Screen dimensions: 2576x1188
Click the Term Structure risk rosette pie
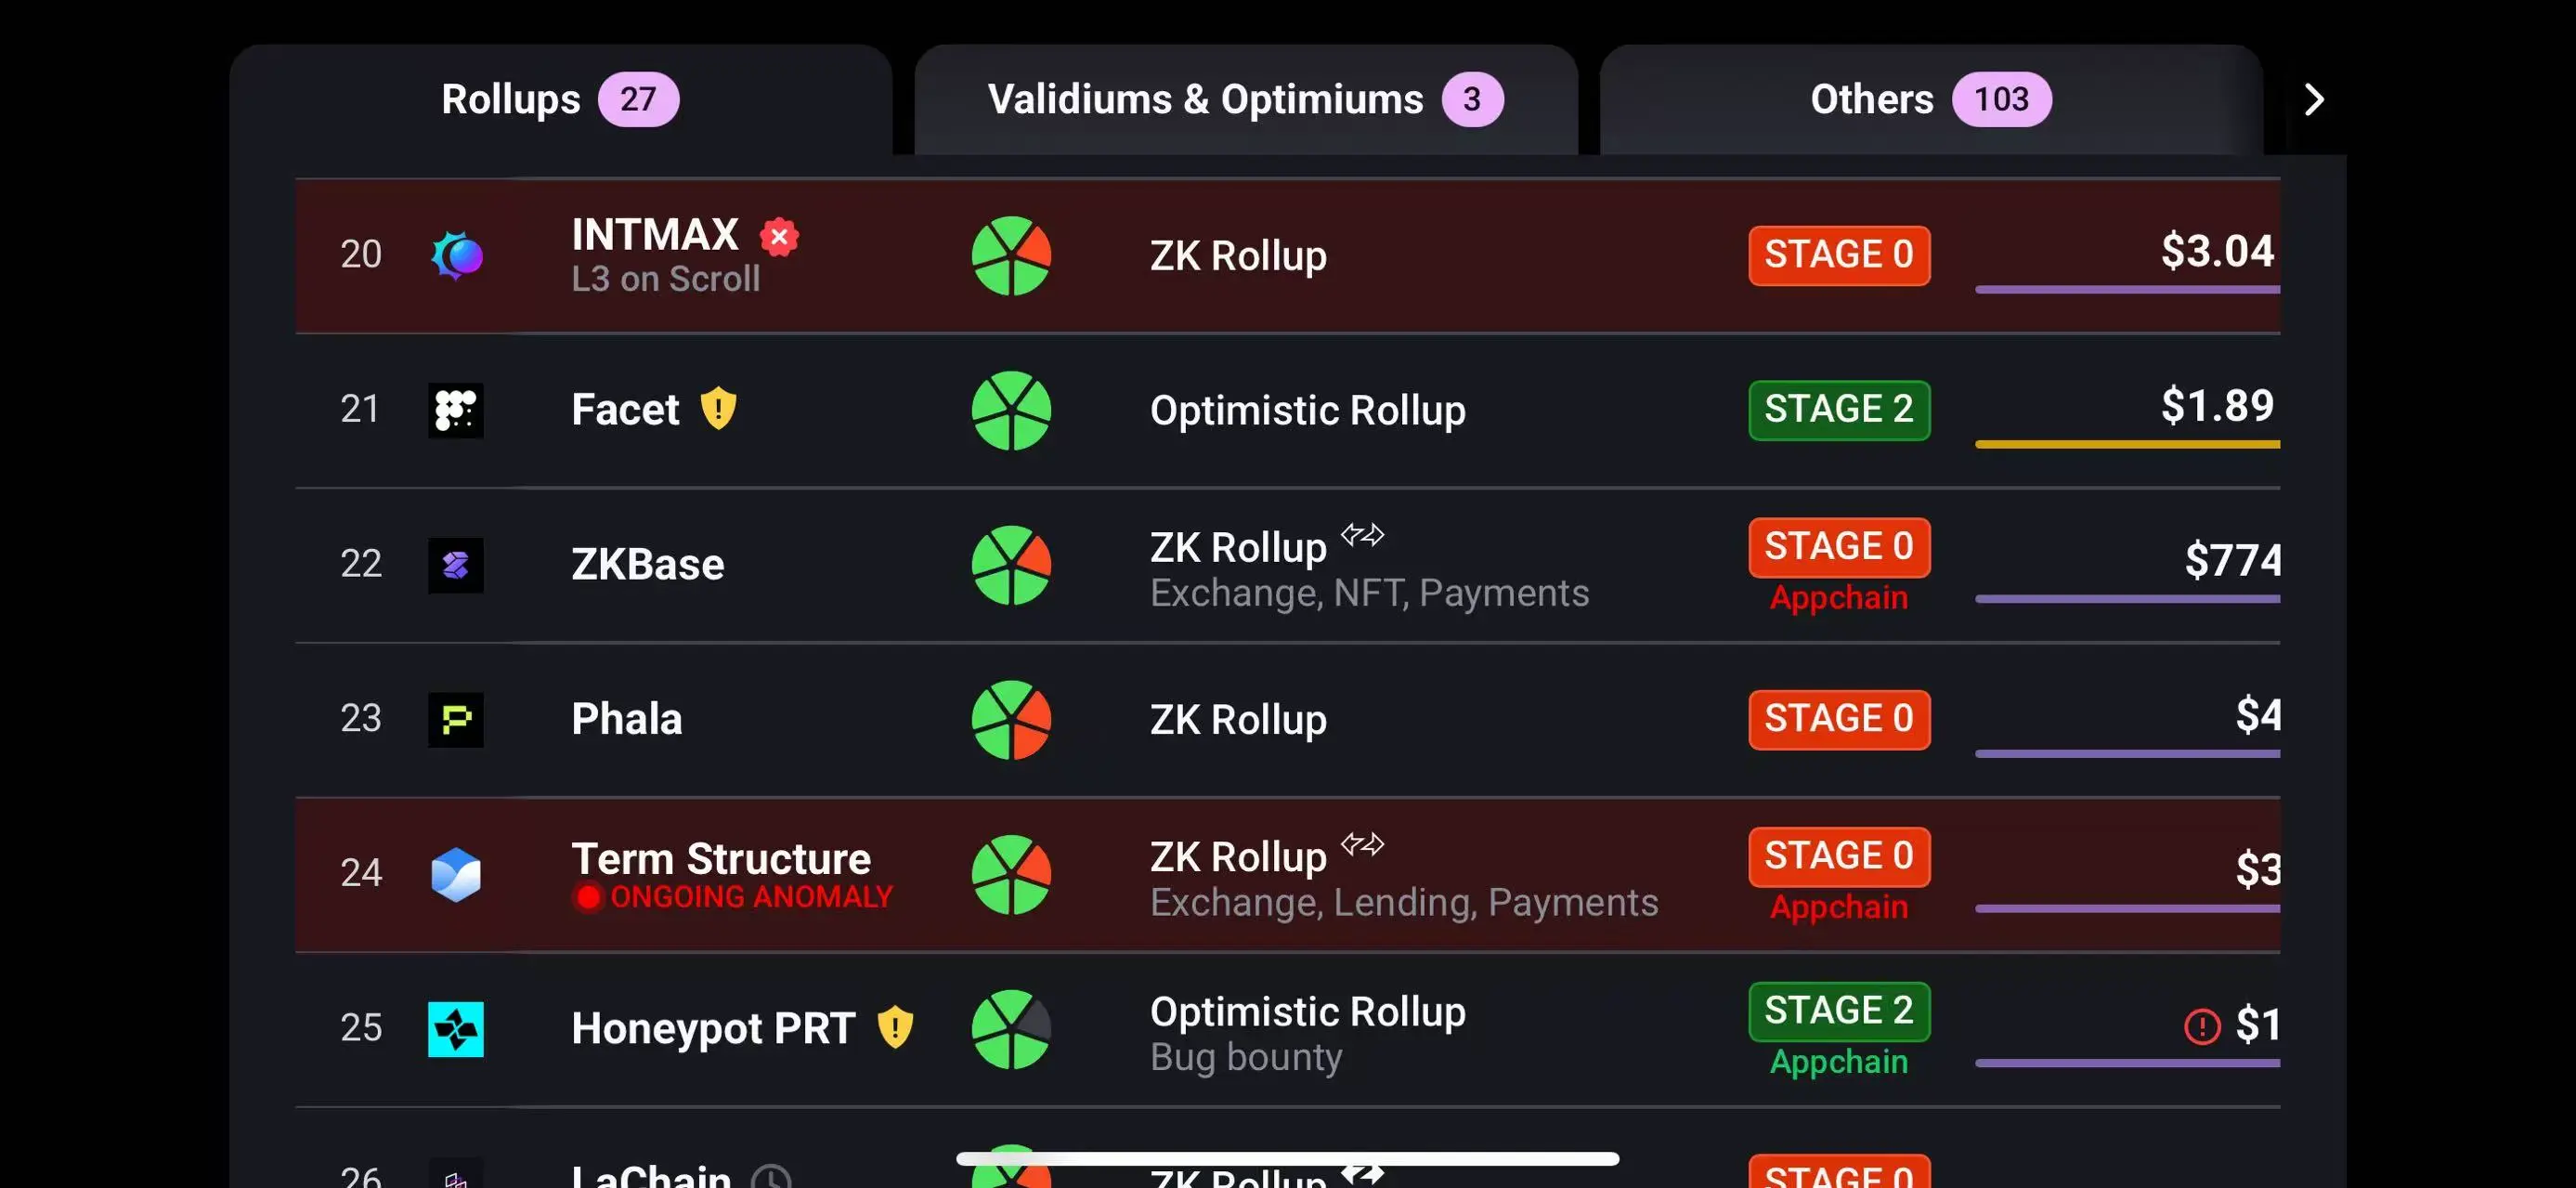click(1011, 874)
